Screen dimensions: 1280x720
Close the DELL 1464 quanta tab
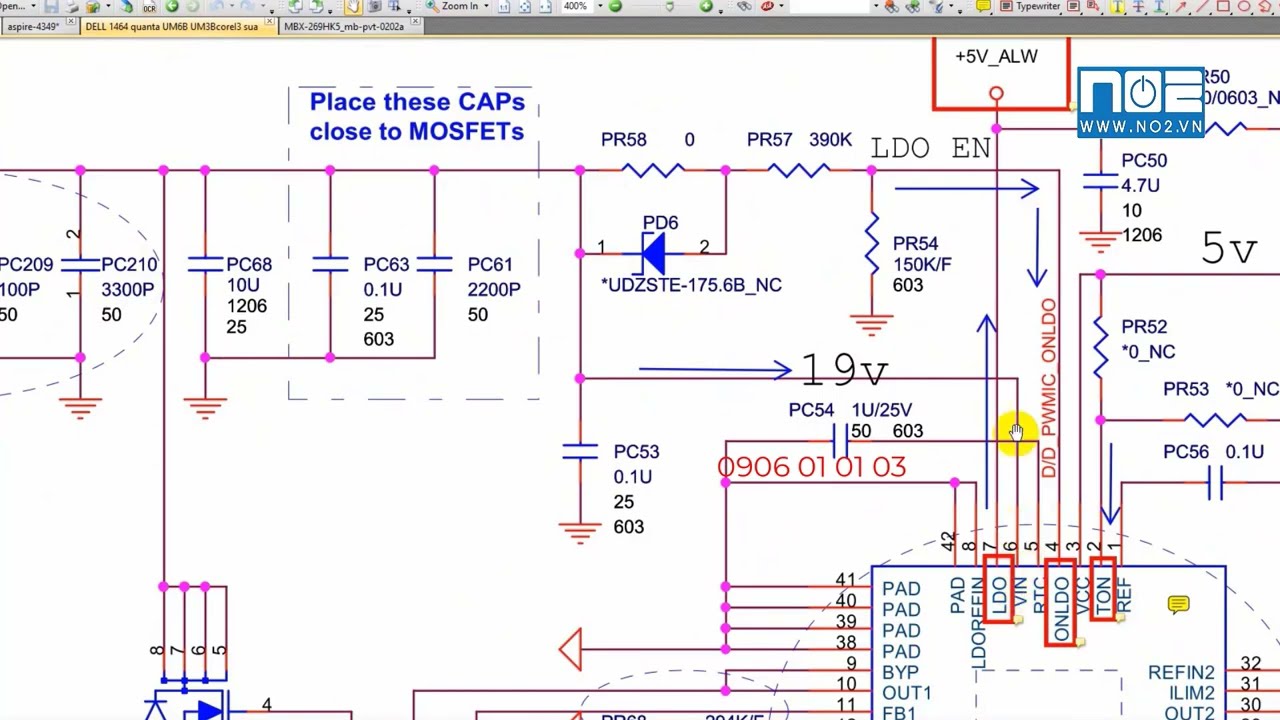269,21
